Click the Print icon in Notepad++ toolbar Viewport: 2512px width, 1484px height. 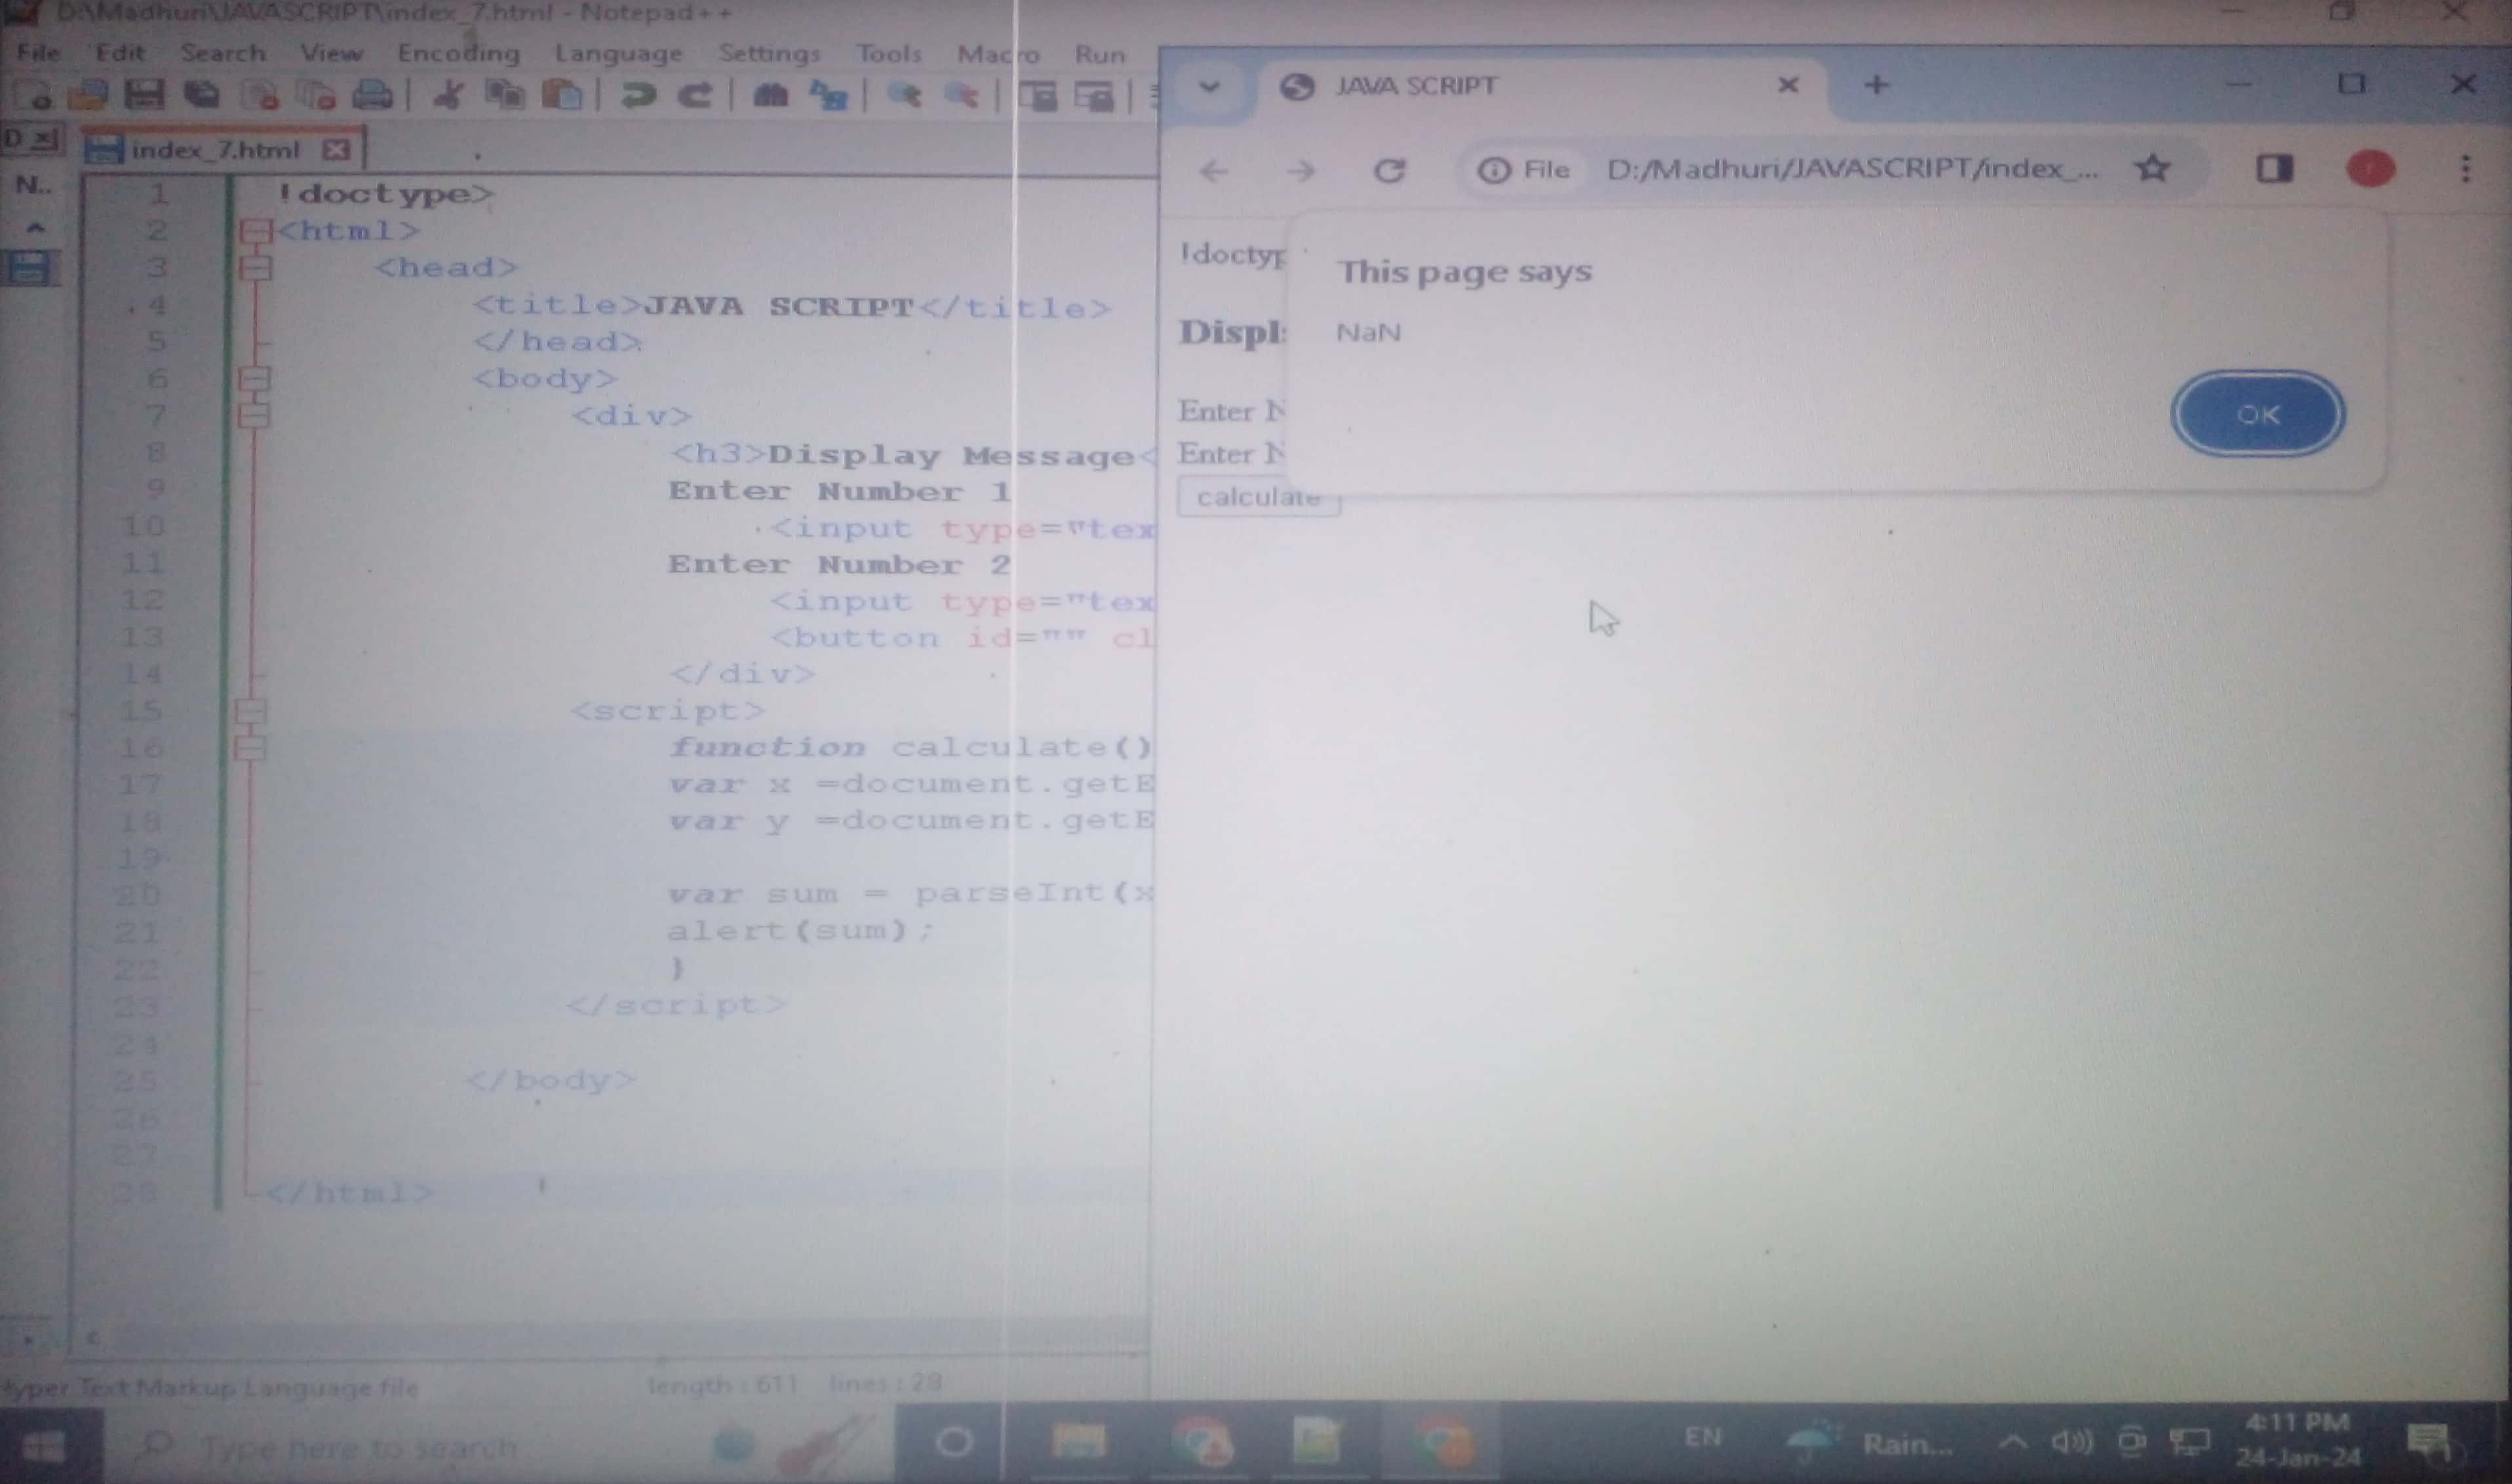(x=373, y=95)
